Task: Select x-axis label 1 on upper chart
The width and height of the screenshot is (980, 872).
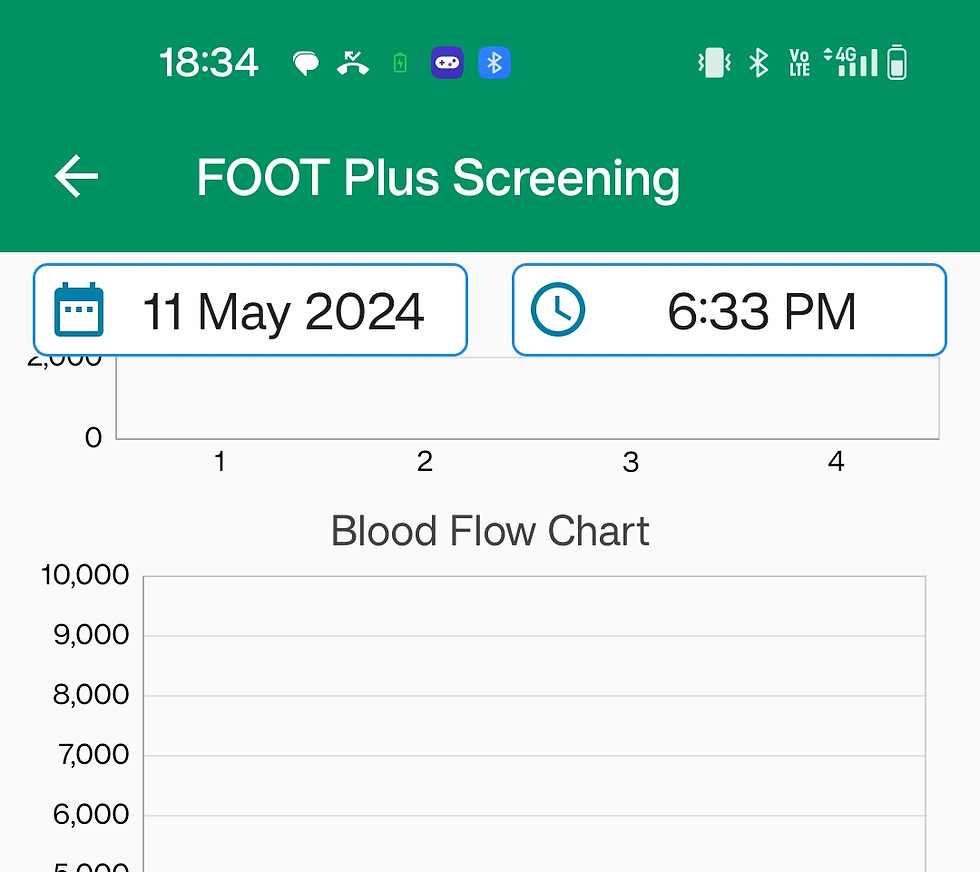Action: click(219, 462)
